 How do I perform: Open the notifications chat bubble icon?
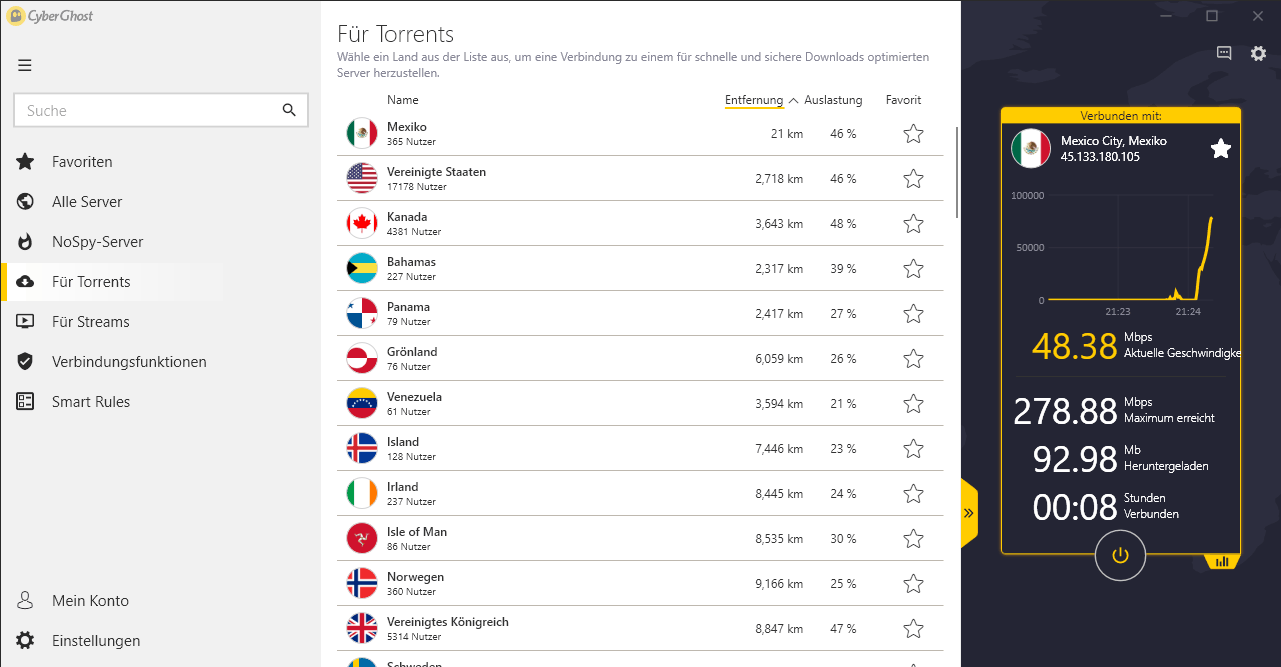coord(1224,53)
